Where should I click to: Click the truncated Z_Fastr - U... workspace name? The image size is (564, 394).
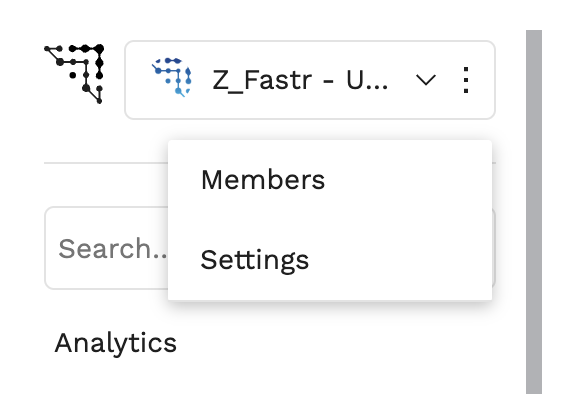pyautogui.click(x=300, y=81)
